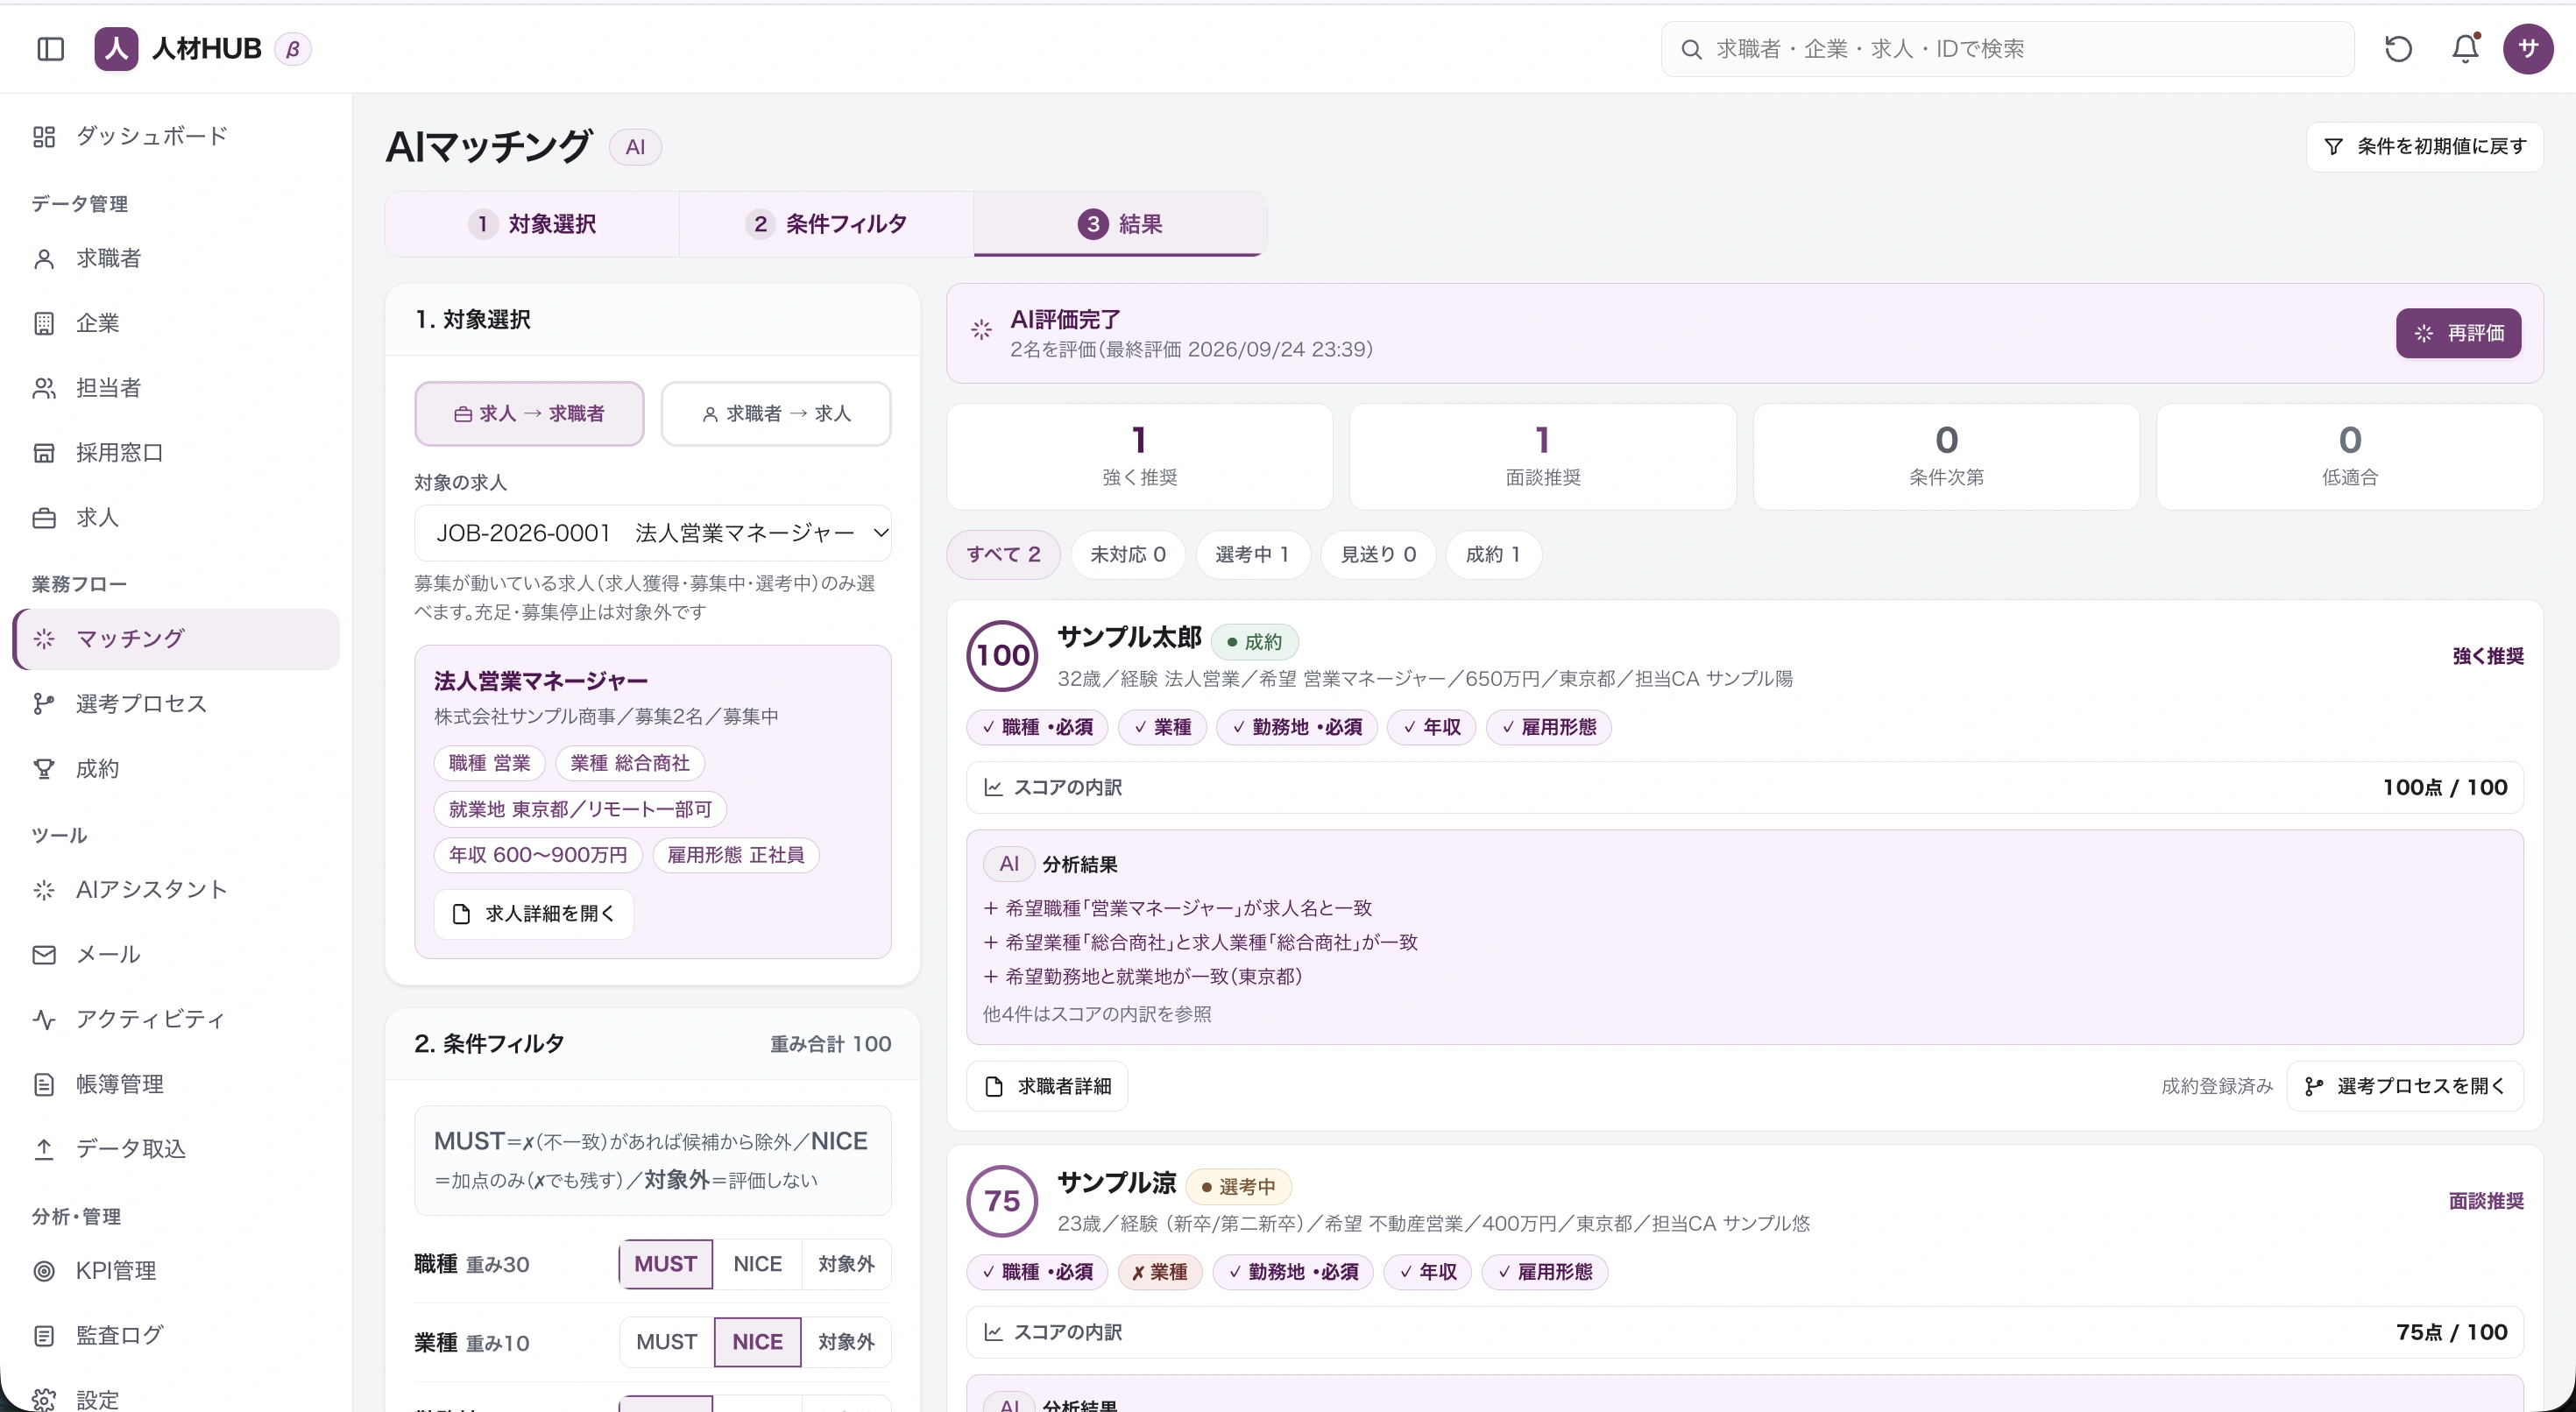The width and height of the screenshot is (2576, 1412).
Task: Click the score breakdown chart icon for サンプル太郎
Action: (993, 788)
